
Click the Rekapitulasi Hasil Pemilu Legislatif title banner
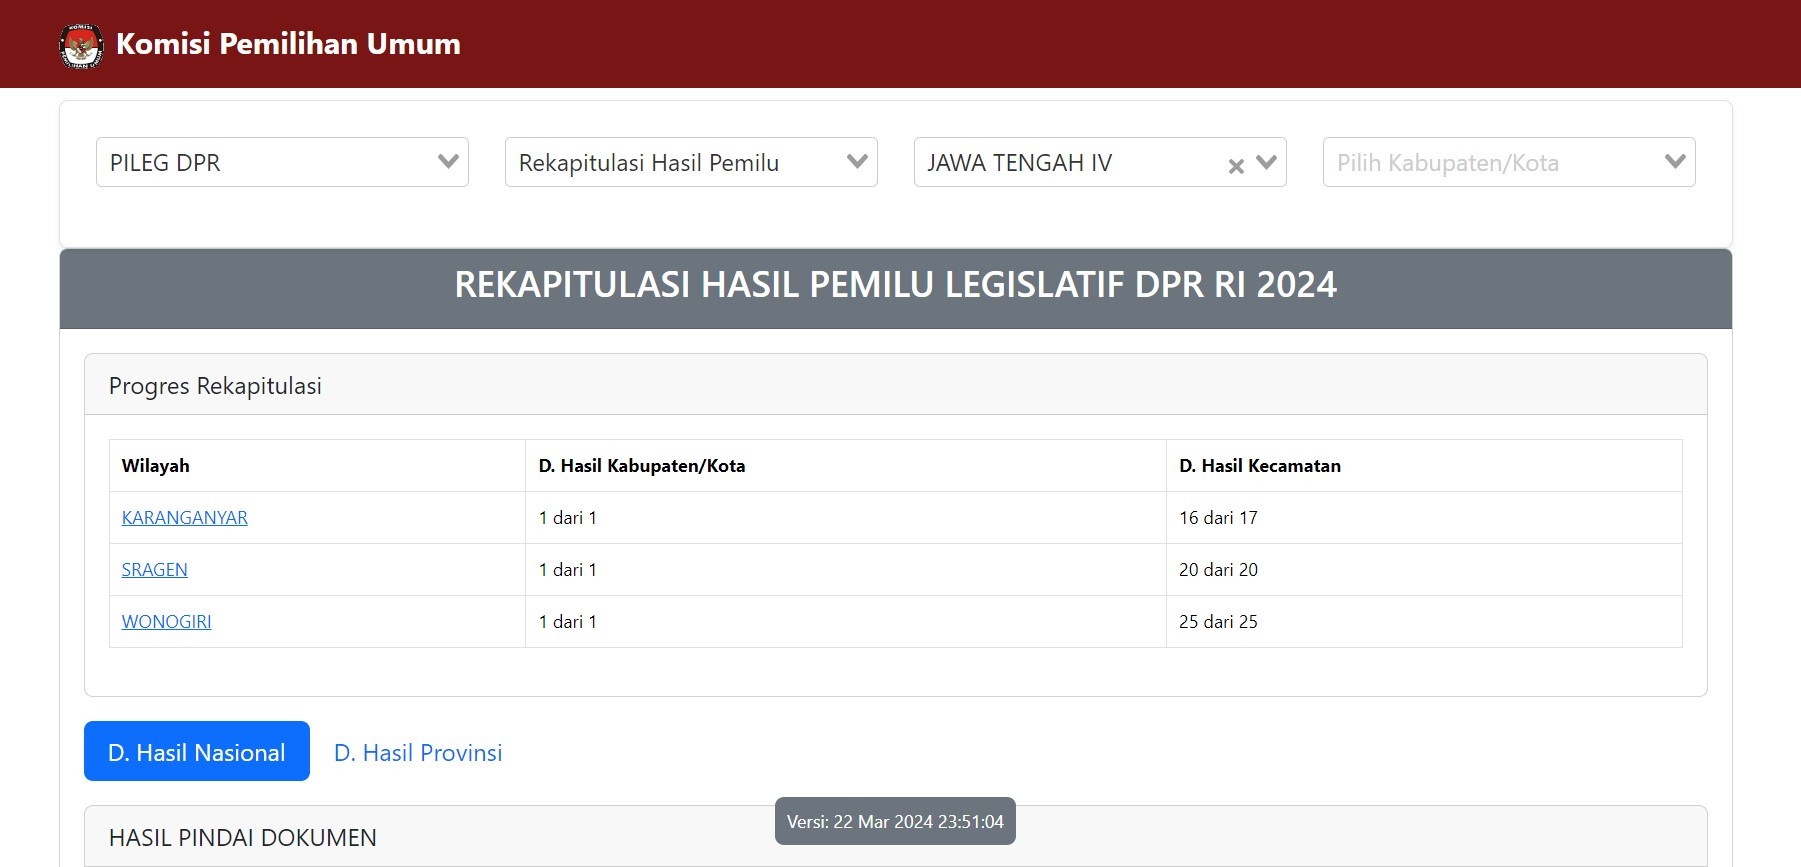coord(895,285)
